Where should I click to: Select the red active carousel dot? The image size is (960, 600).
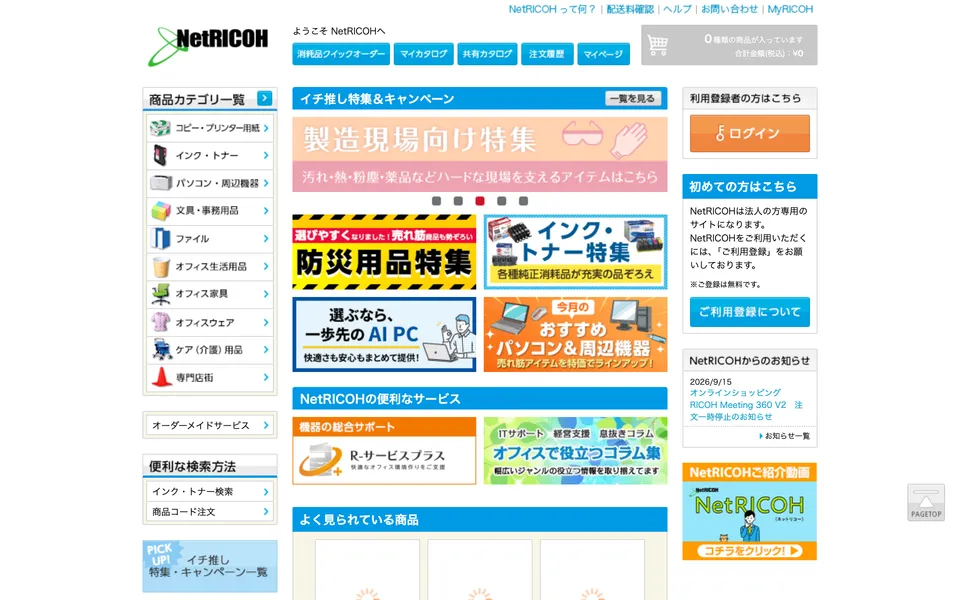480,201
